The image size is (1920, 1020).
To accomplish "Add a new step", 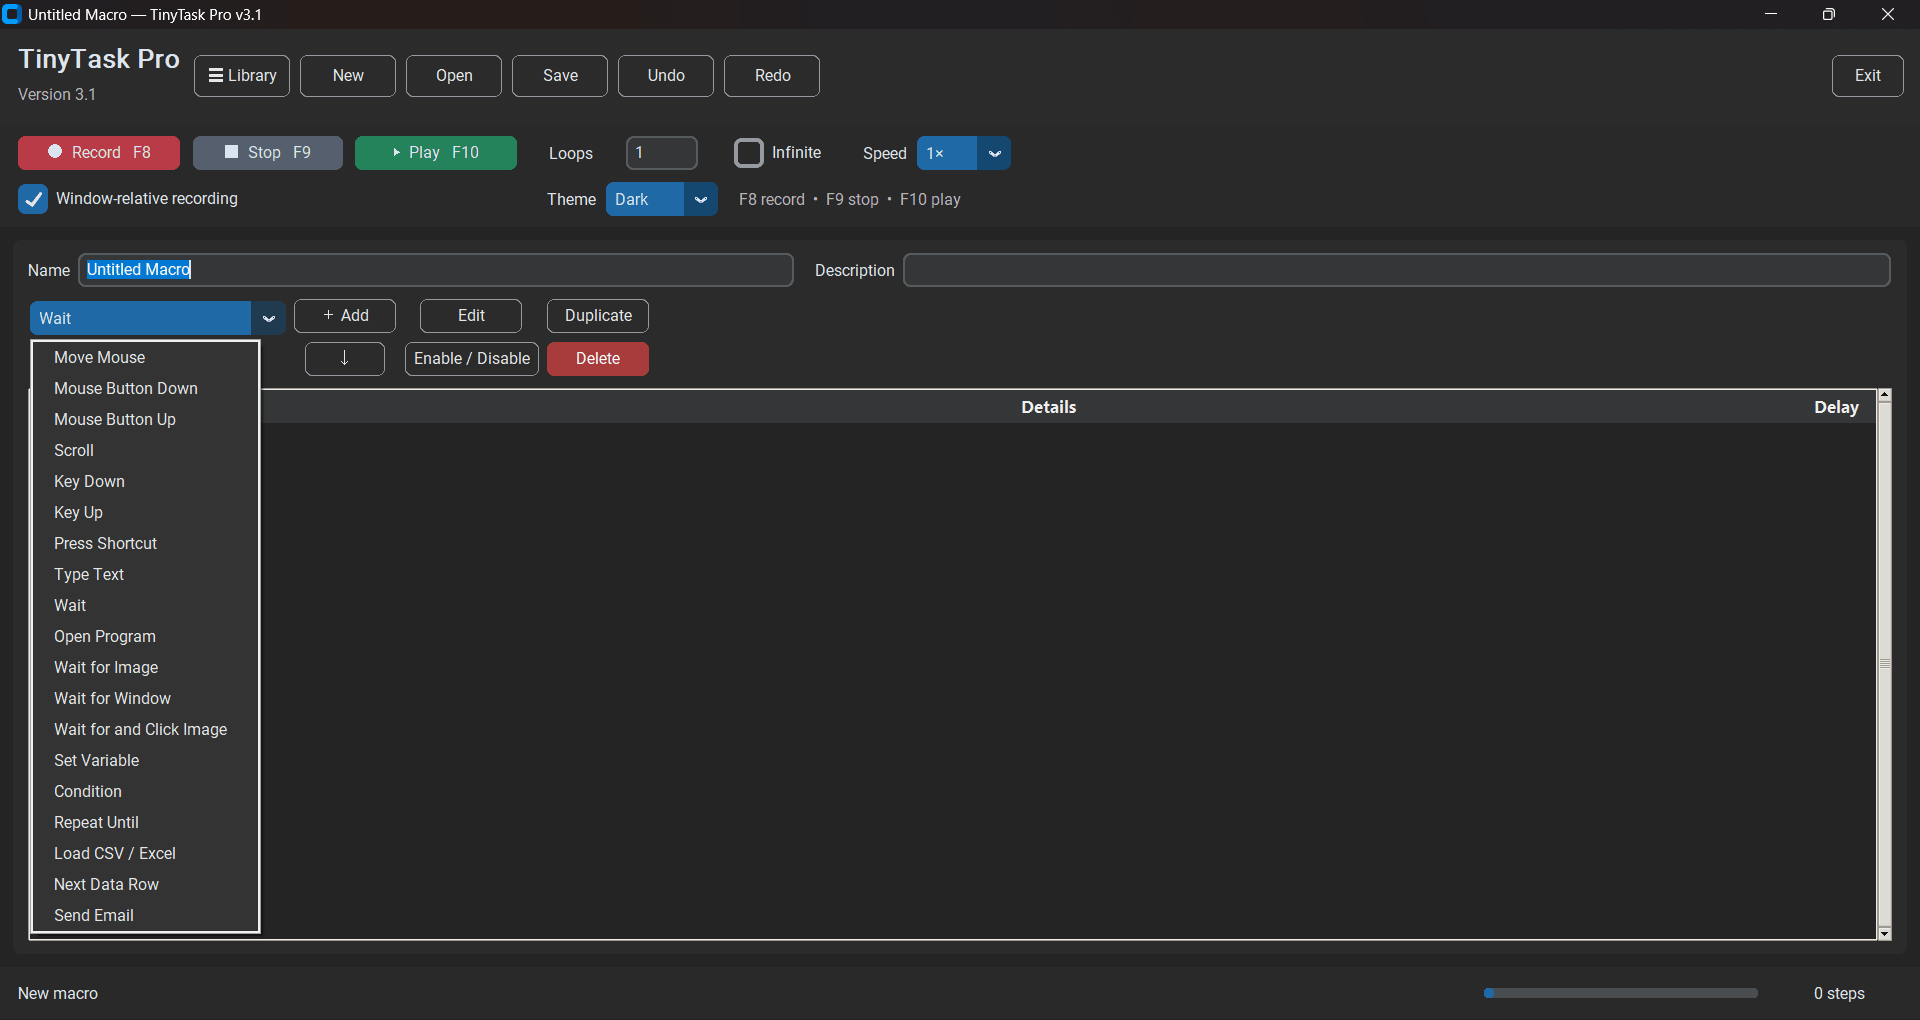I will [345, 316].
